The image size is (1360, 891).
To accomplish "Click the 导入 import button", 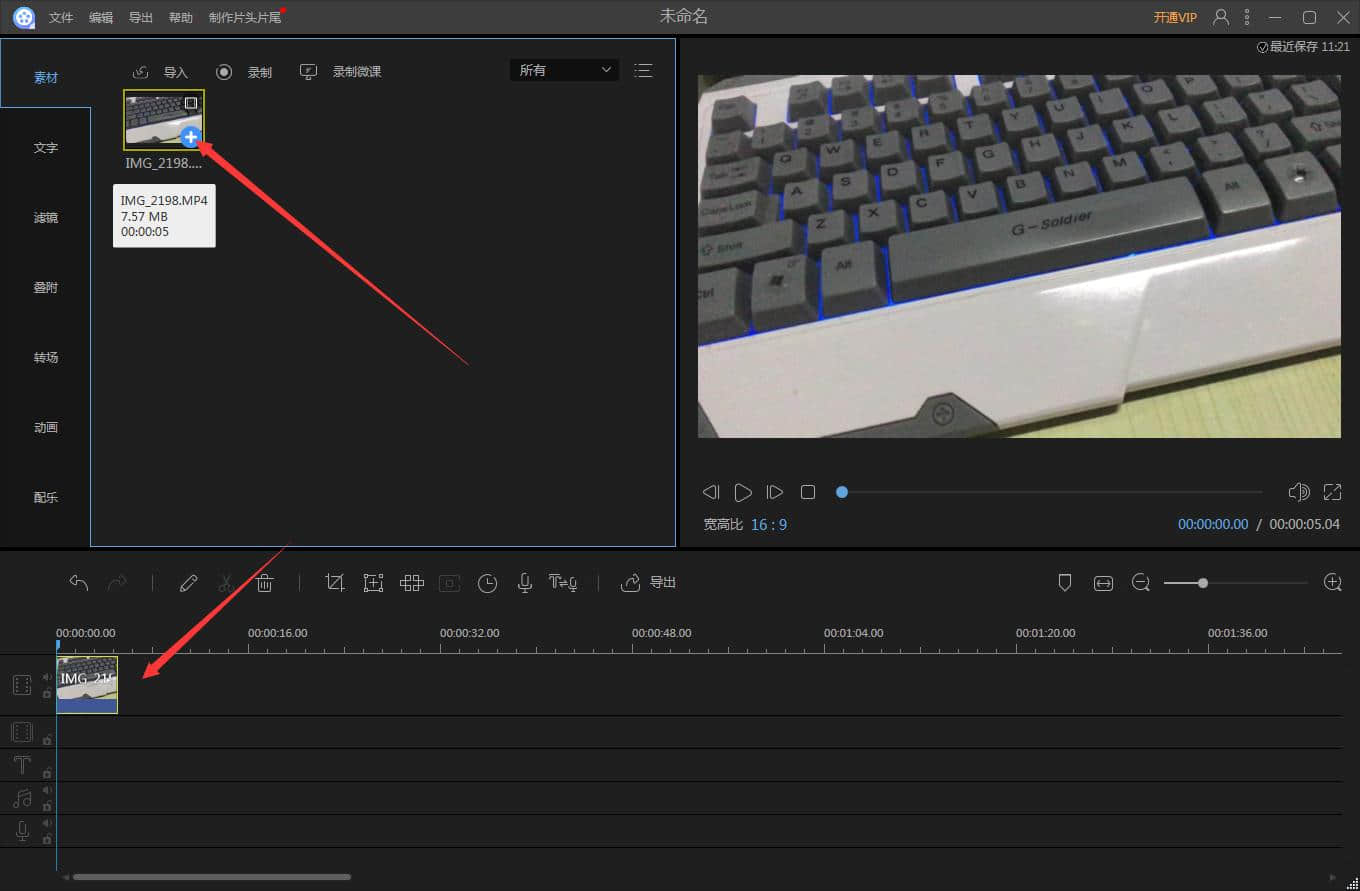I will 161,72.
